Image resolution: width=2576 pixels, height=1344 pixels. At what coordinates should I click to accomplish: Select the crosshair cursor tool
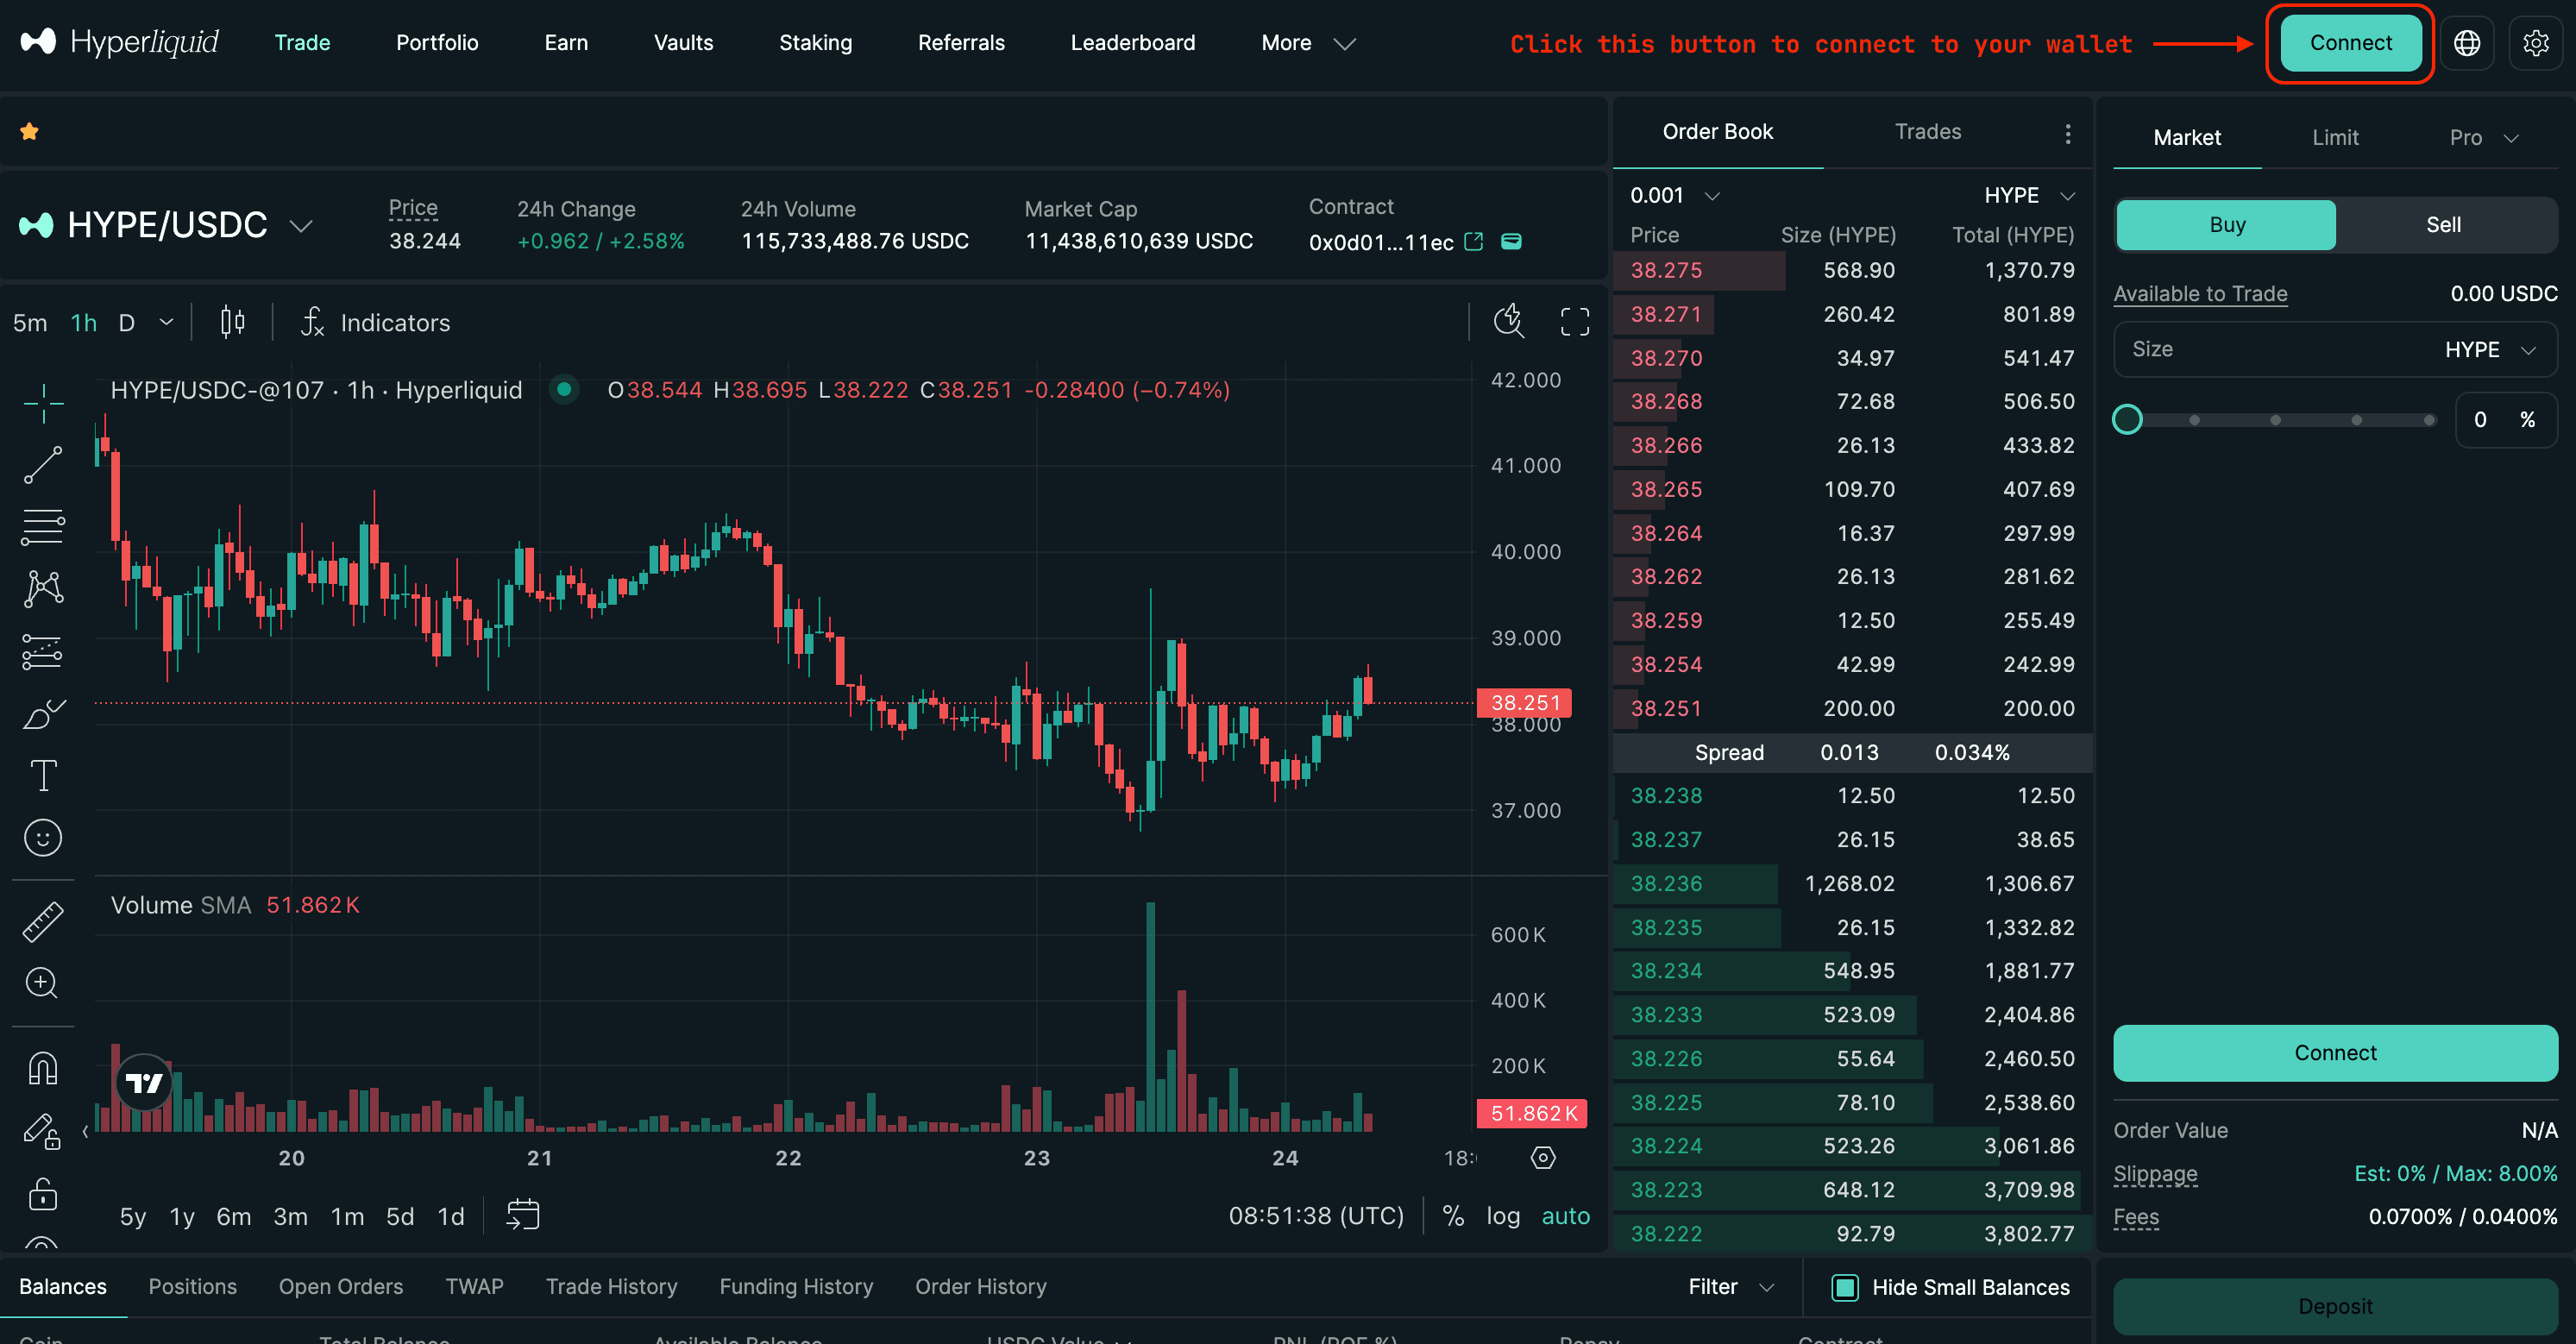click(x=43, y=403)
